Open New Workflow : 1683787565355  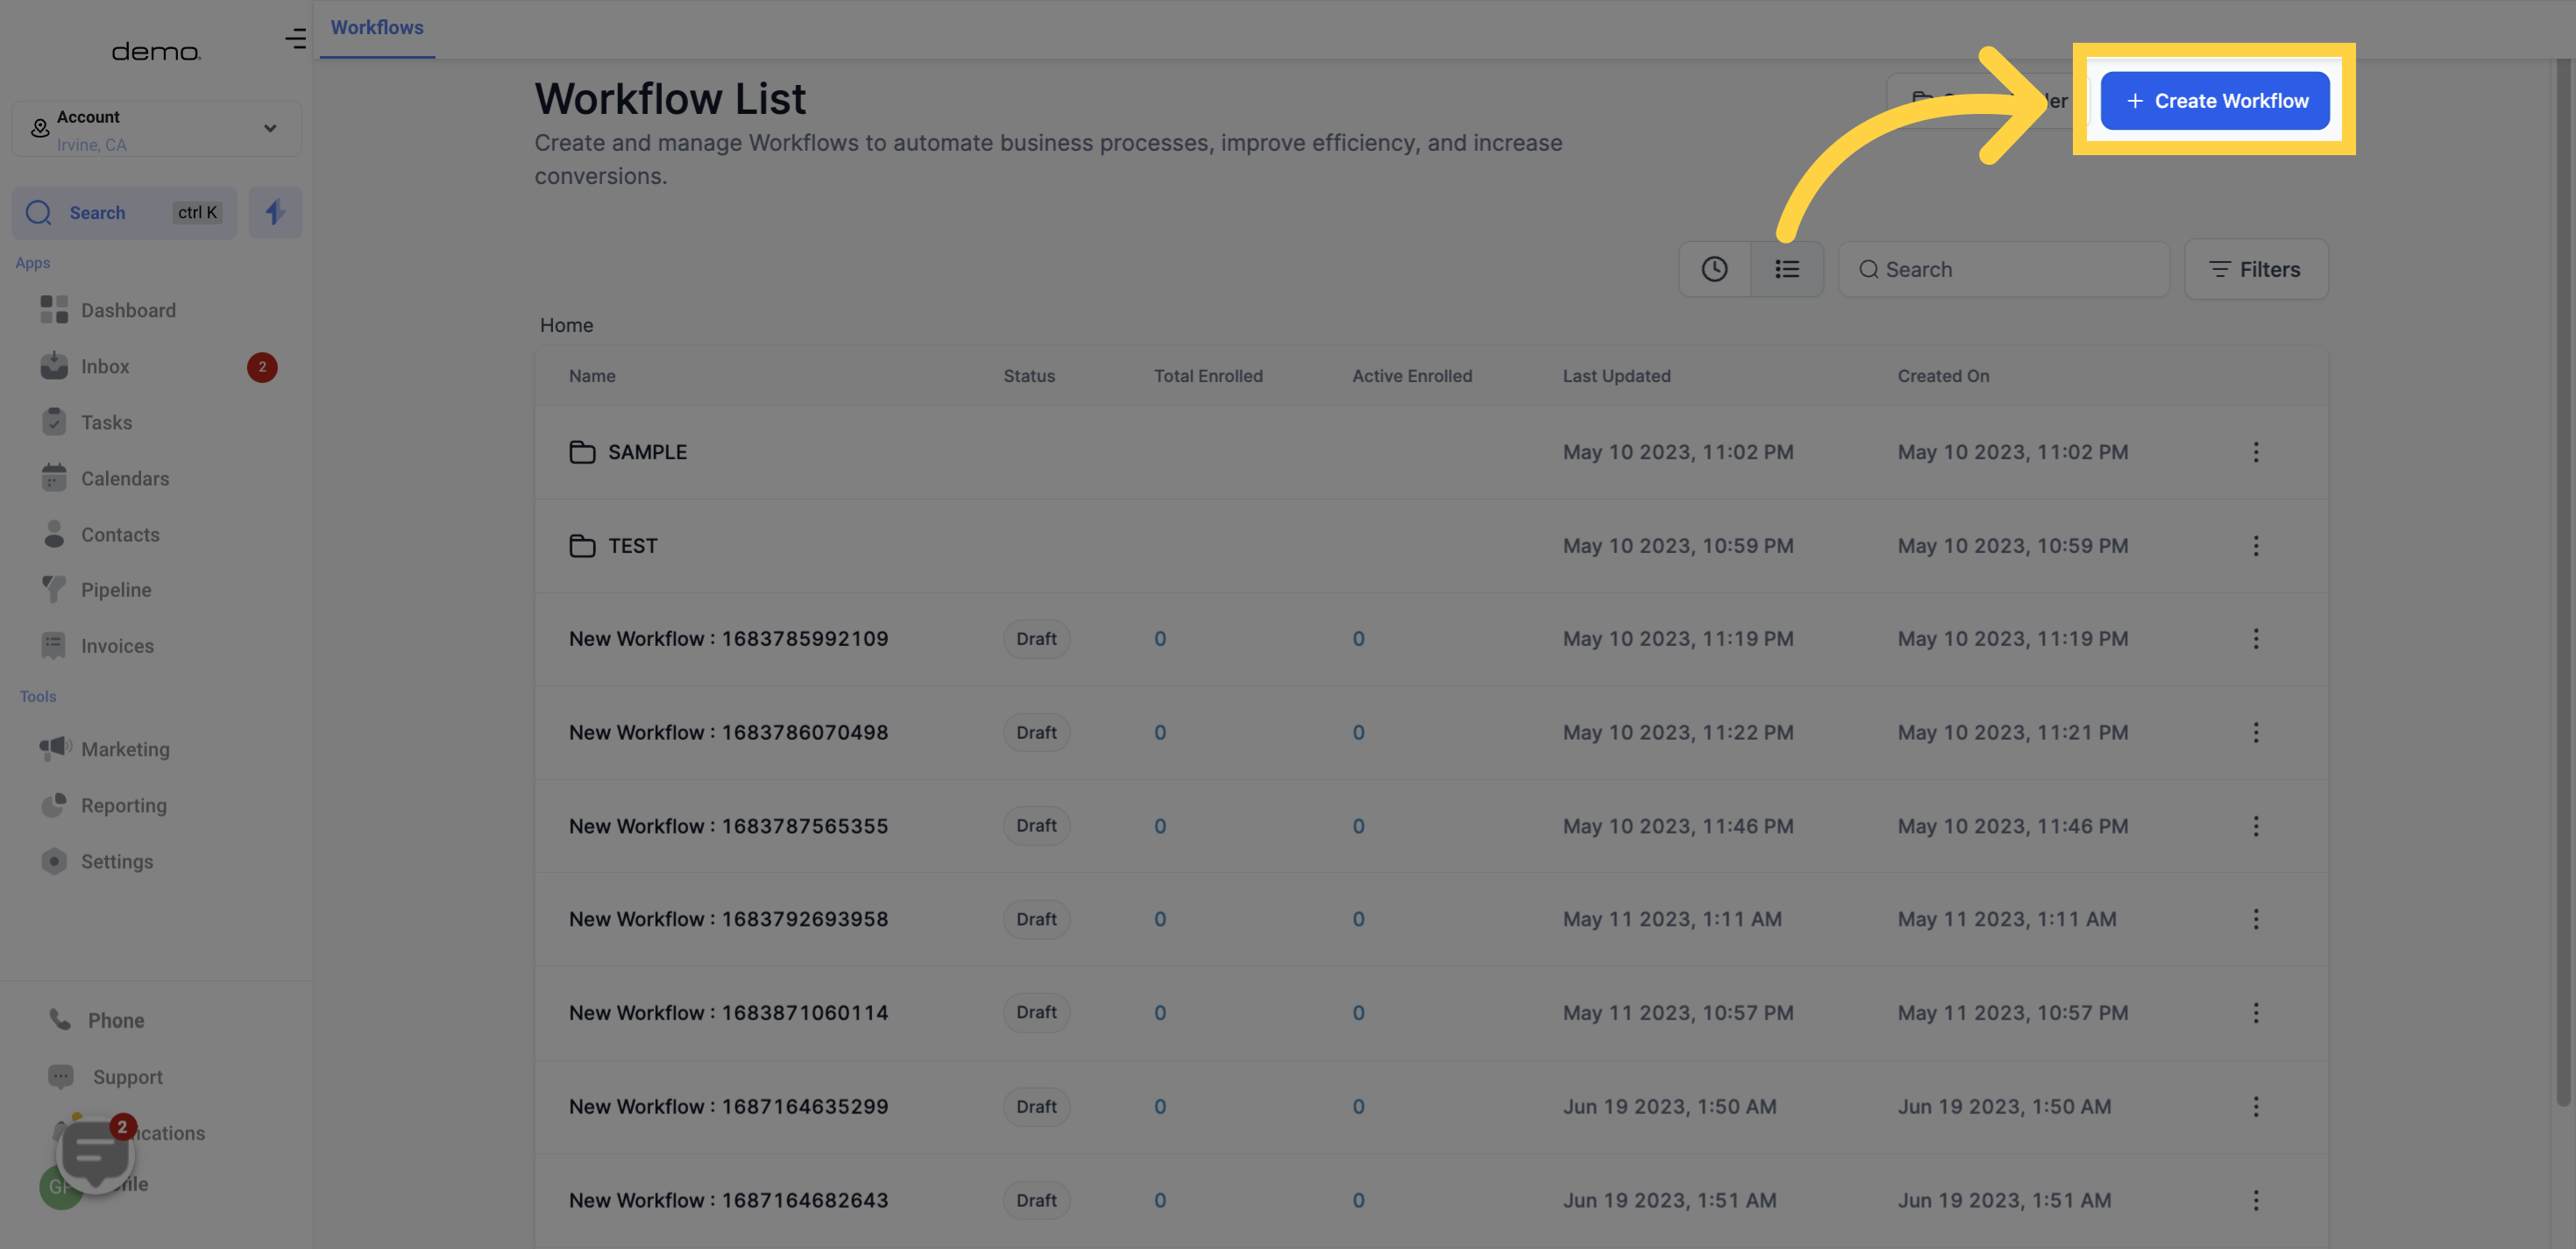pyautogui.click(x=728, y=826)
